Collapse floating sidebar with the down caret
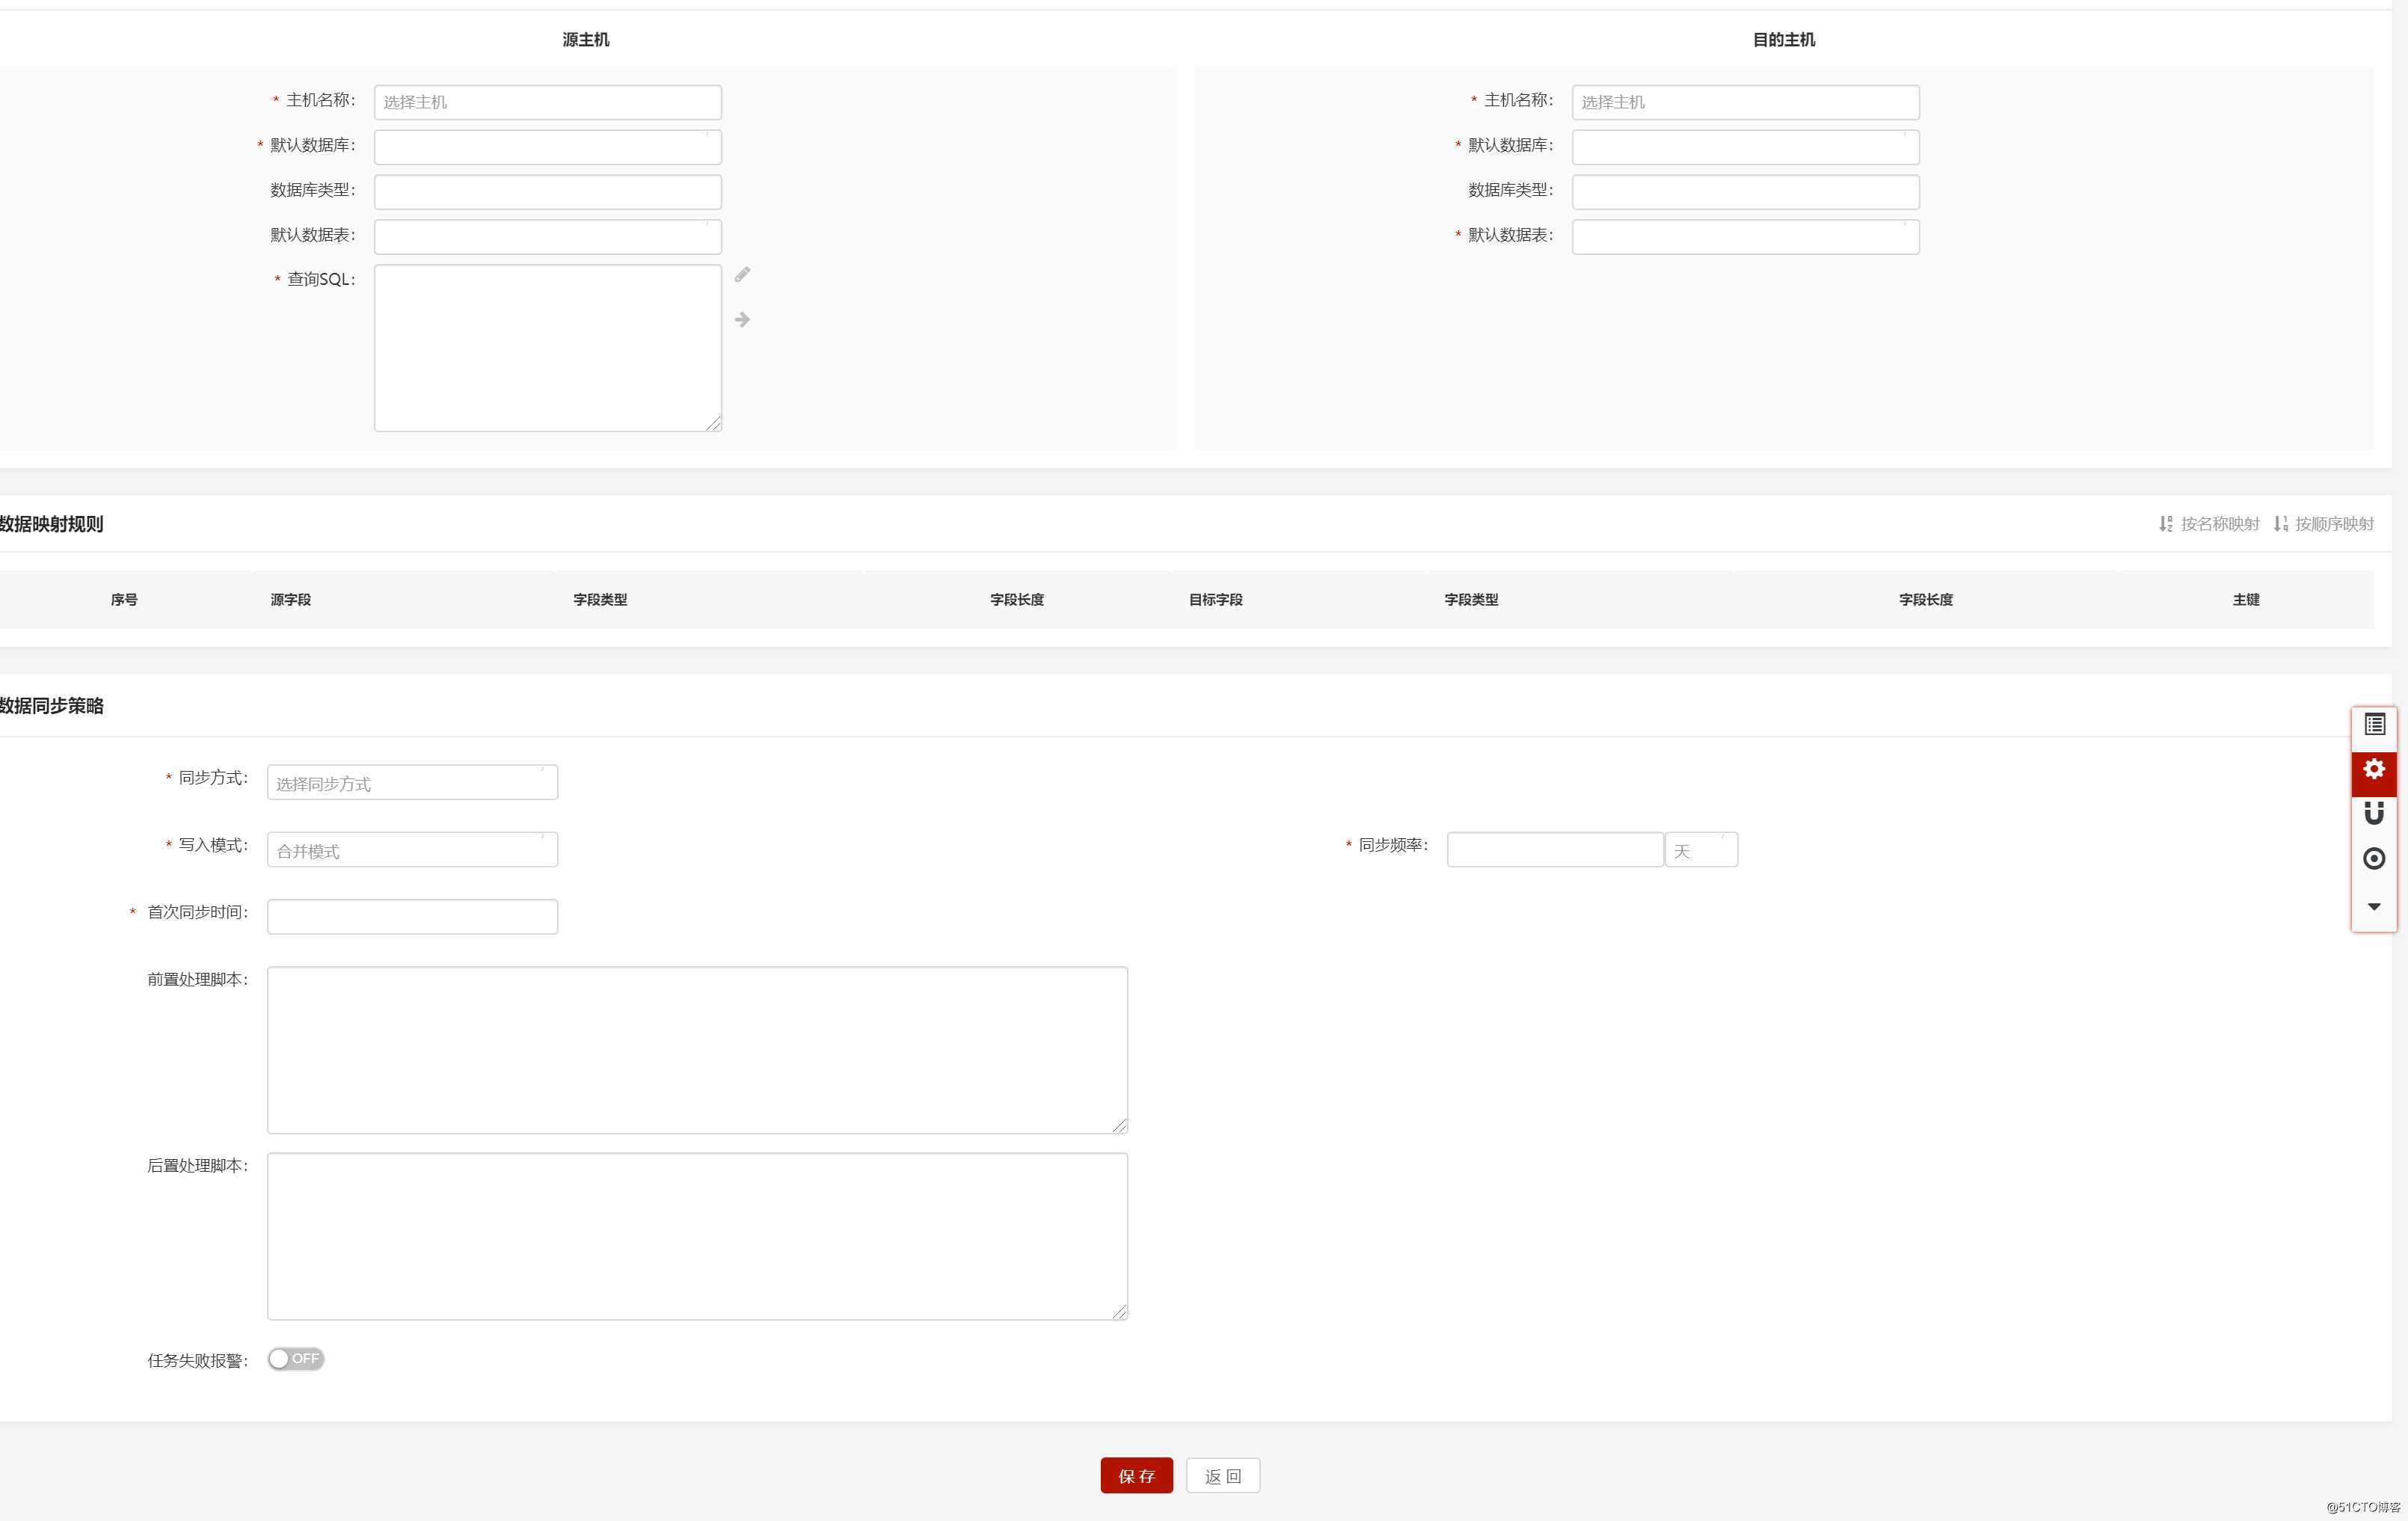Image resolution: width=2408 pixels, height=1521 pixels. click(2374, 906)
